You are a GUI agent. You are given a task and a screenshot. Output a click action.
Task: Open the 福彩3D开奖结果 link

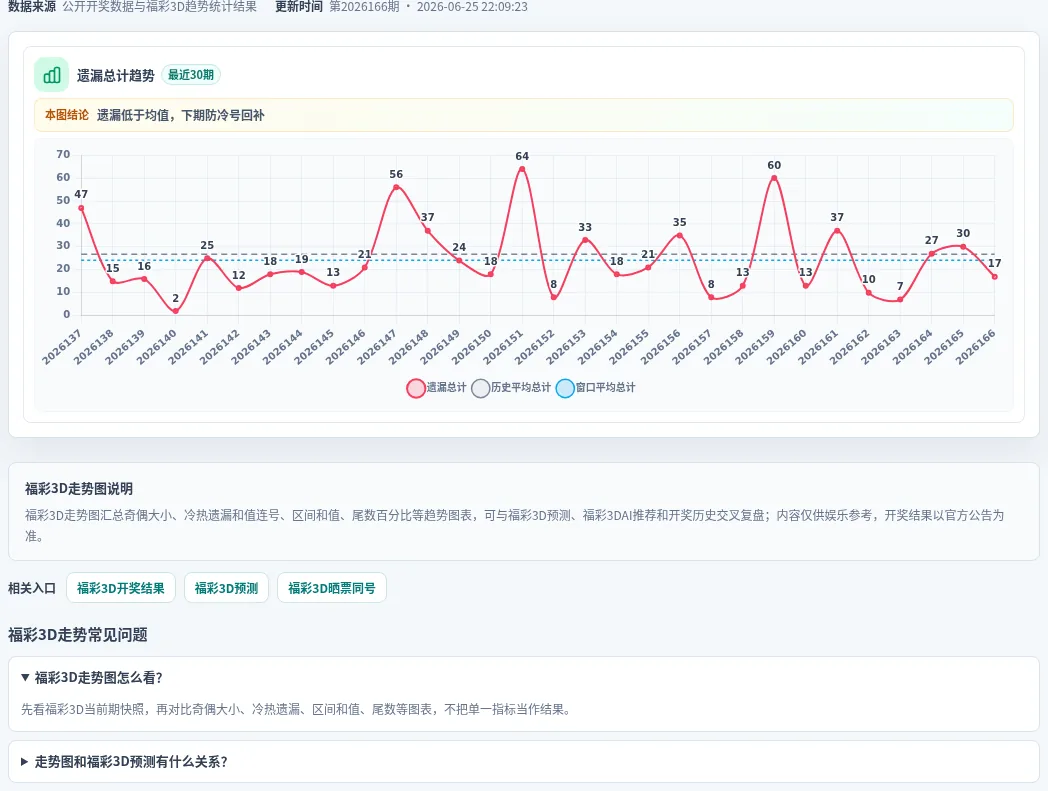pos(121,588)
